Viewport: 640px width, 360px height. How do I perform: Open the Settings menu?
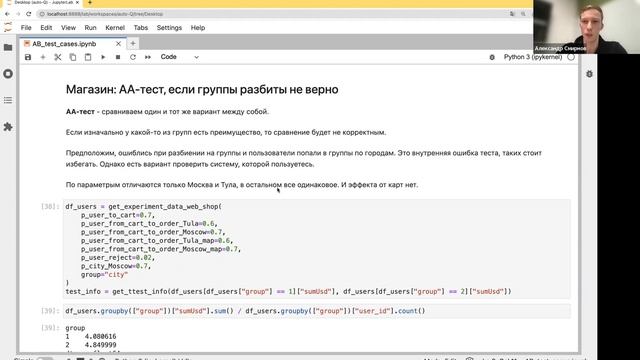[x=169, y=28]
